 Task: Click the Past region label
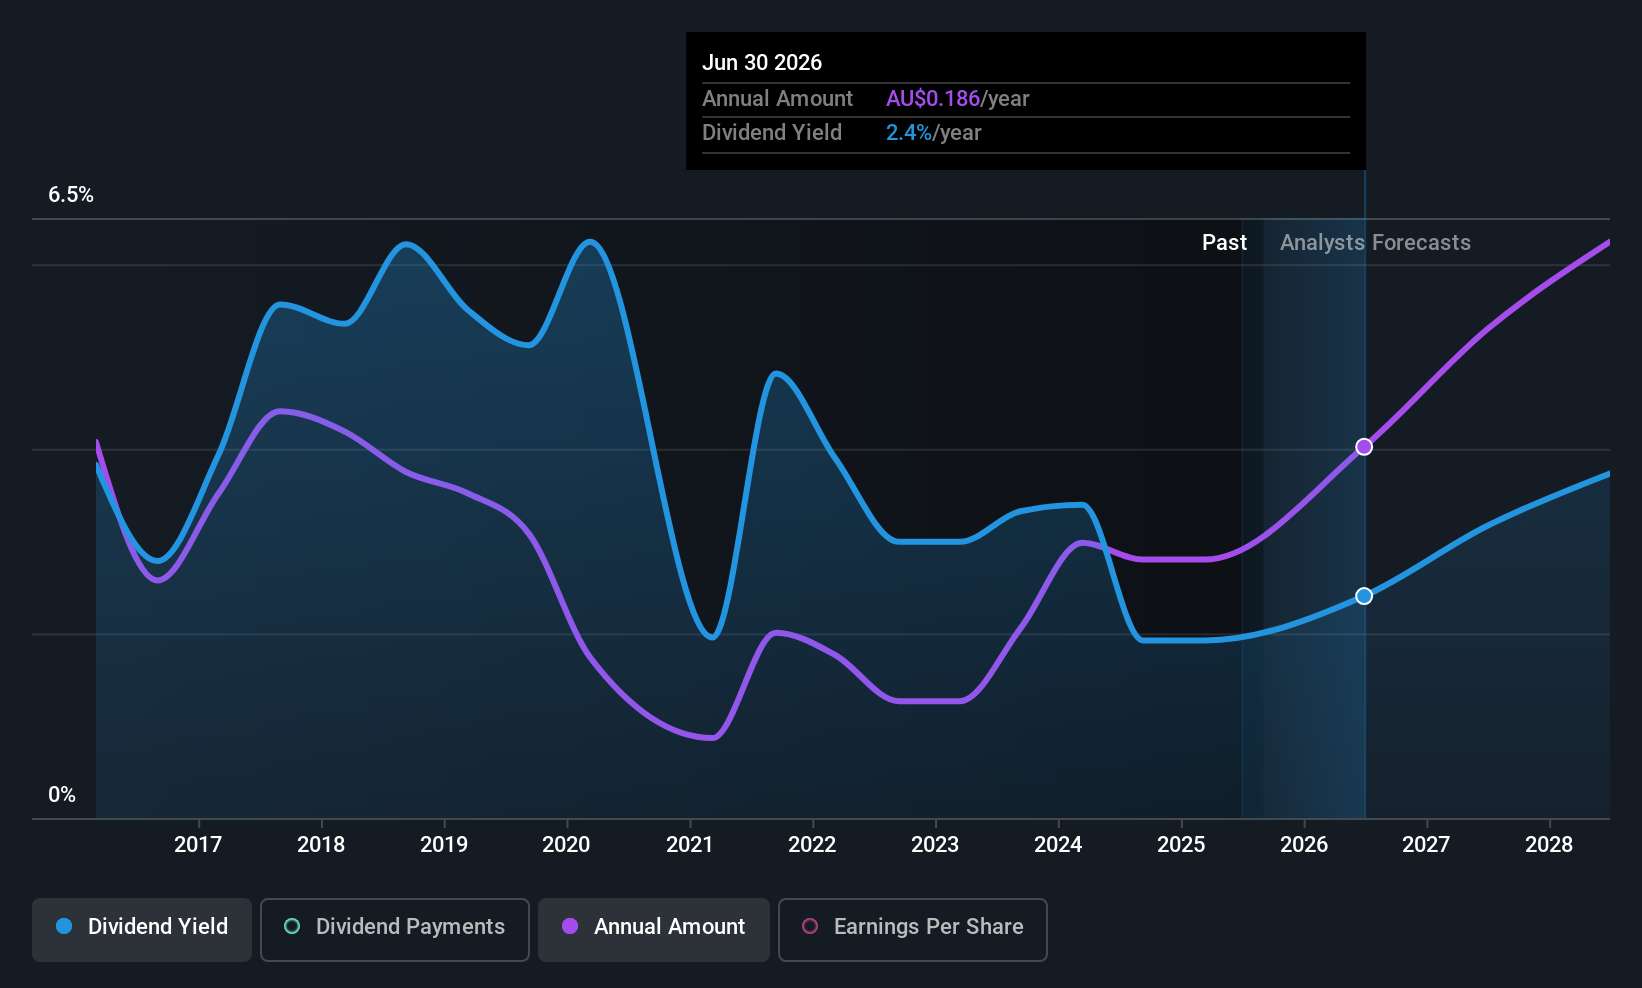click(1224, 243)
